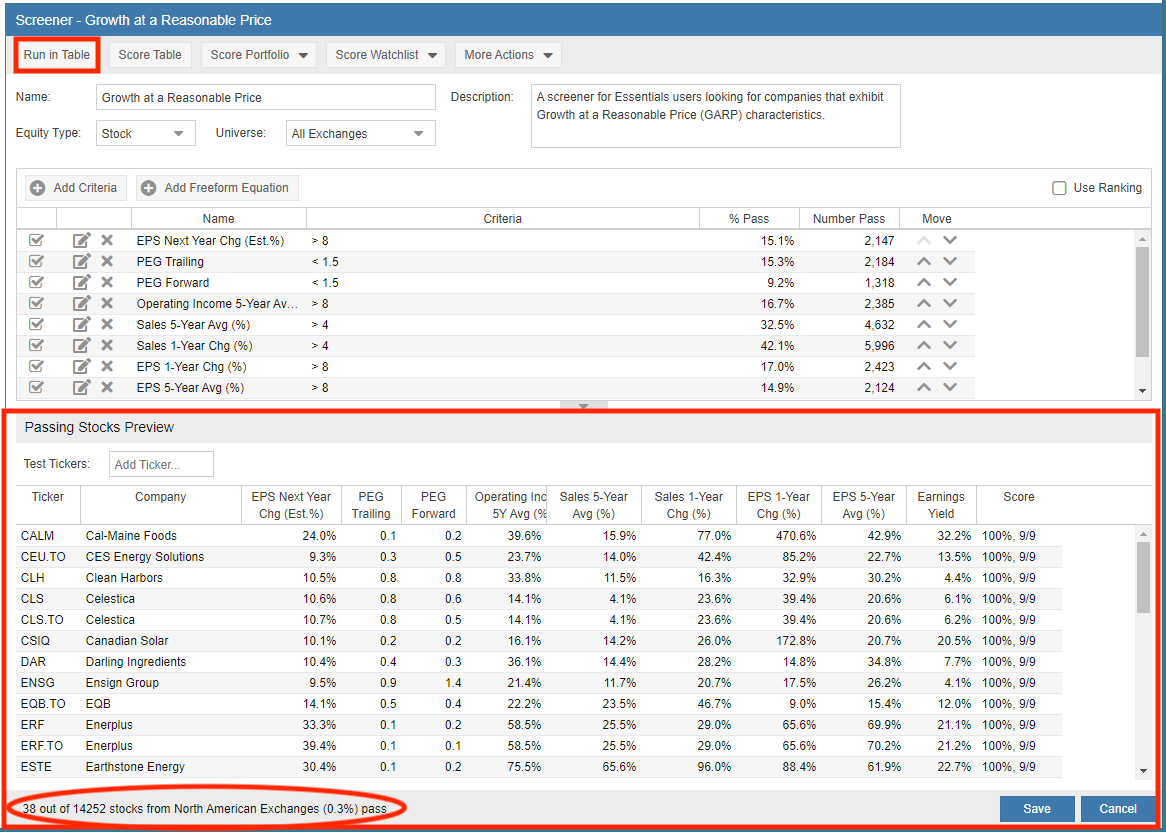Move Sales 5-Year Avg criteria down

tap(950, 324)
